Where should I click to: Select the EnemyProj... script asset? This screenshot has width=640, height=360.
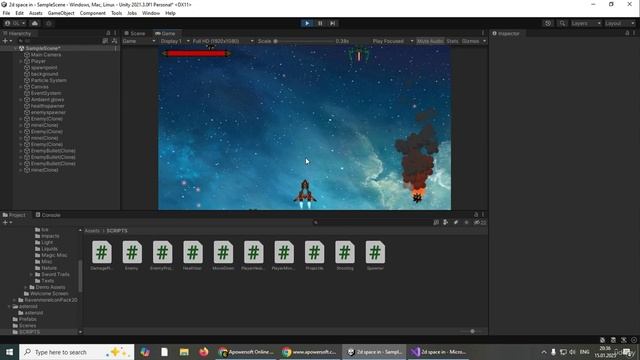point(162,256)
